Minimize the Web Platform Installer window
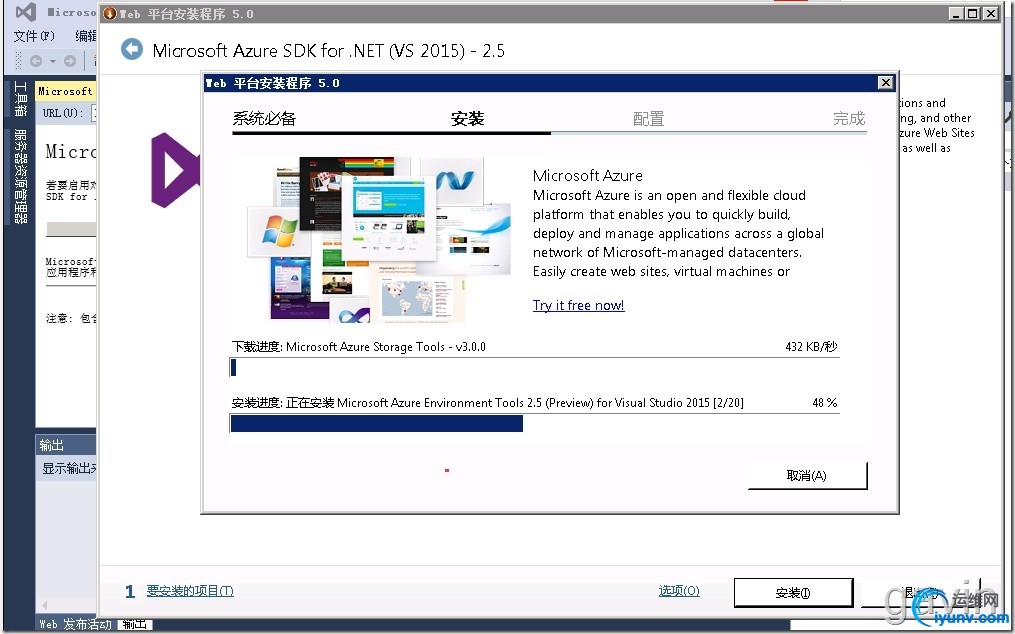 coord(956,13)
